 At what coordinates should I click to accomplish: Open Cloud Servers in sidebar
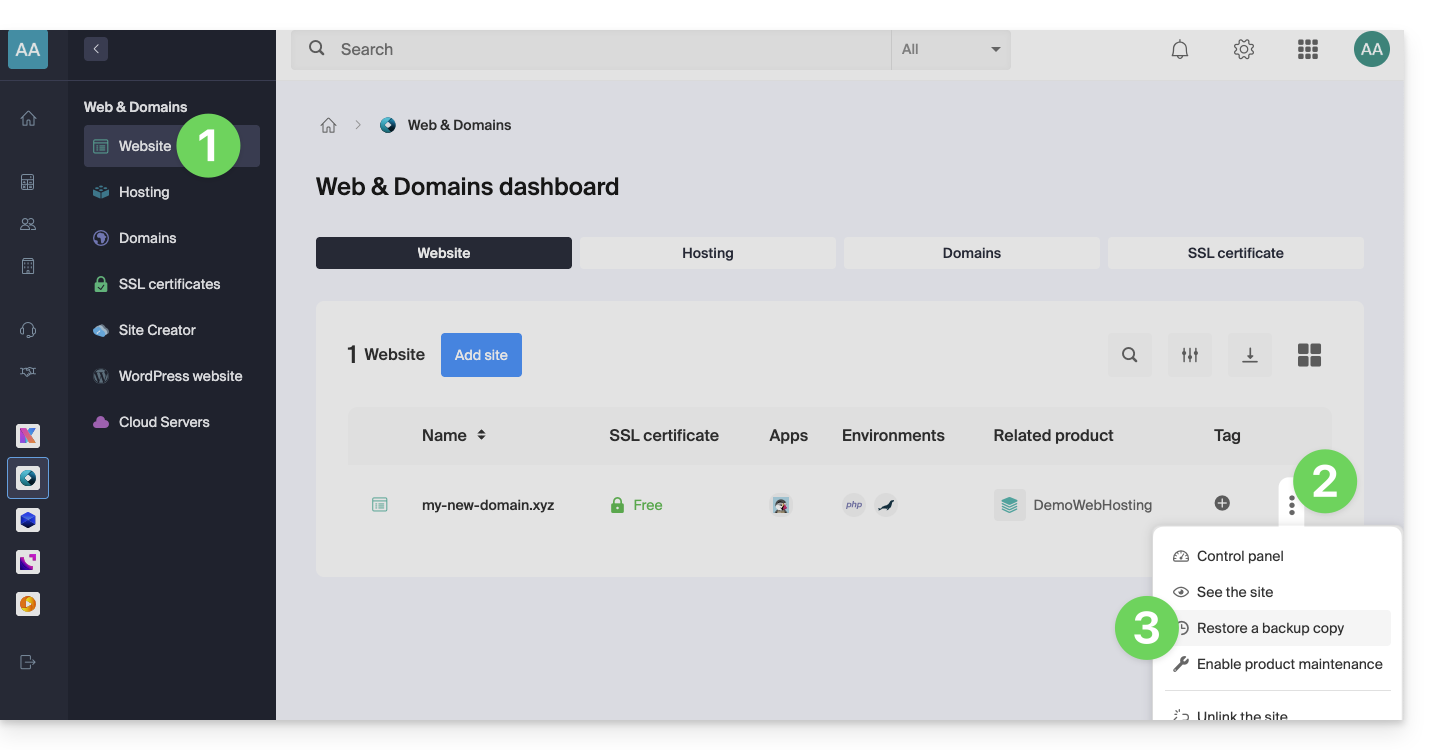pos(164,422)
